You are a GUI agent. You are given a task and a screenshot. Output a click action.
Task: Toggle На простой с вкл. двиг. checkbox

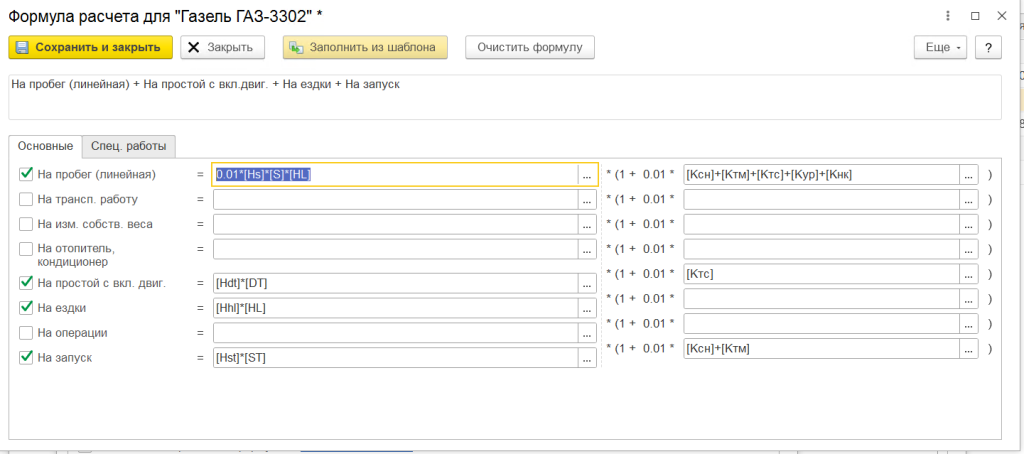pyautogui.click(x=26, y=283)
